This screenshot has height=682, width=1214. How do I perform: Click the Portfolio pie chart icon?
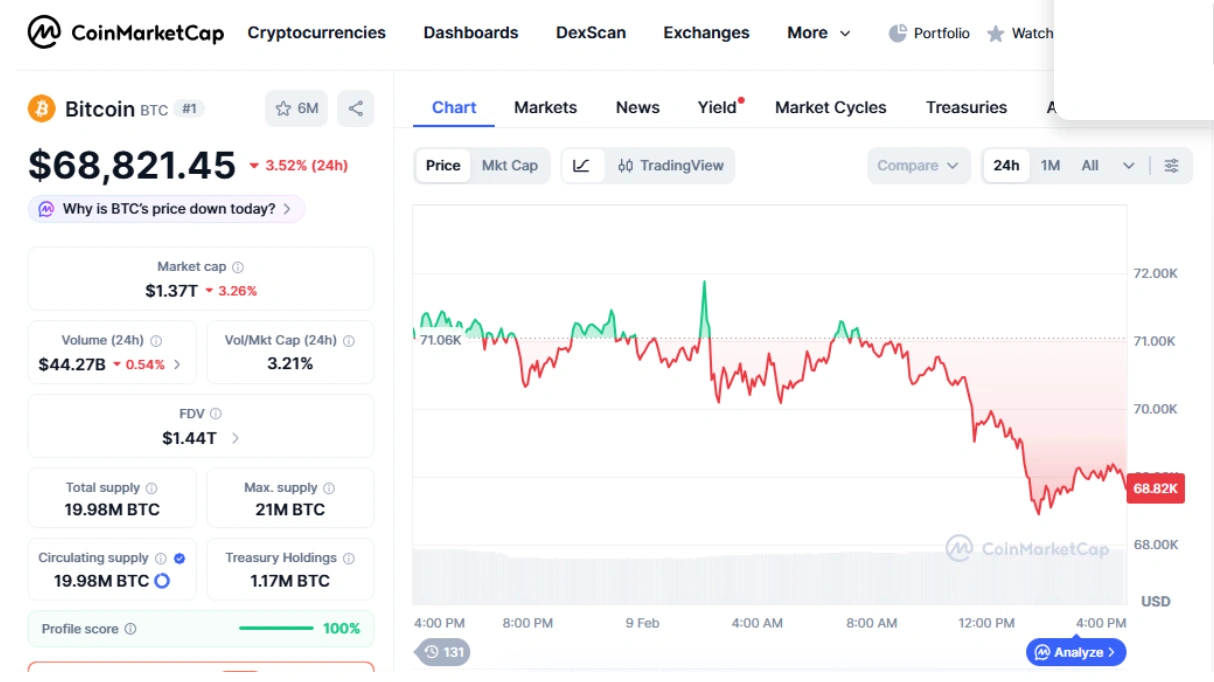tap(898, 33)
